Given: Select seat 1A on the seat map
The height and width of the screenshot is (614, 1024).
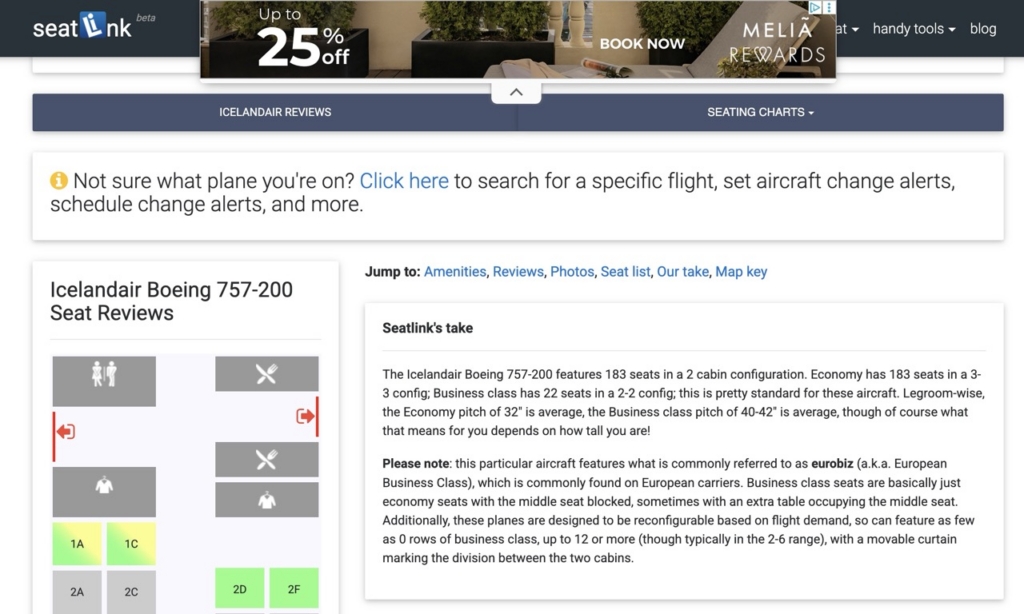Looking at the screenshot, I should coord(77,543).
